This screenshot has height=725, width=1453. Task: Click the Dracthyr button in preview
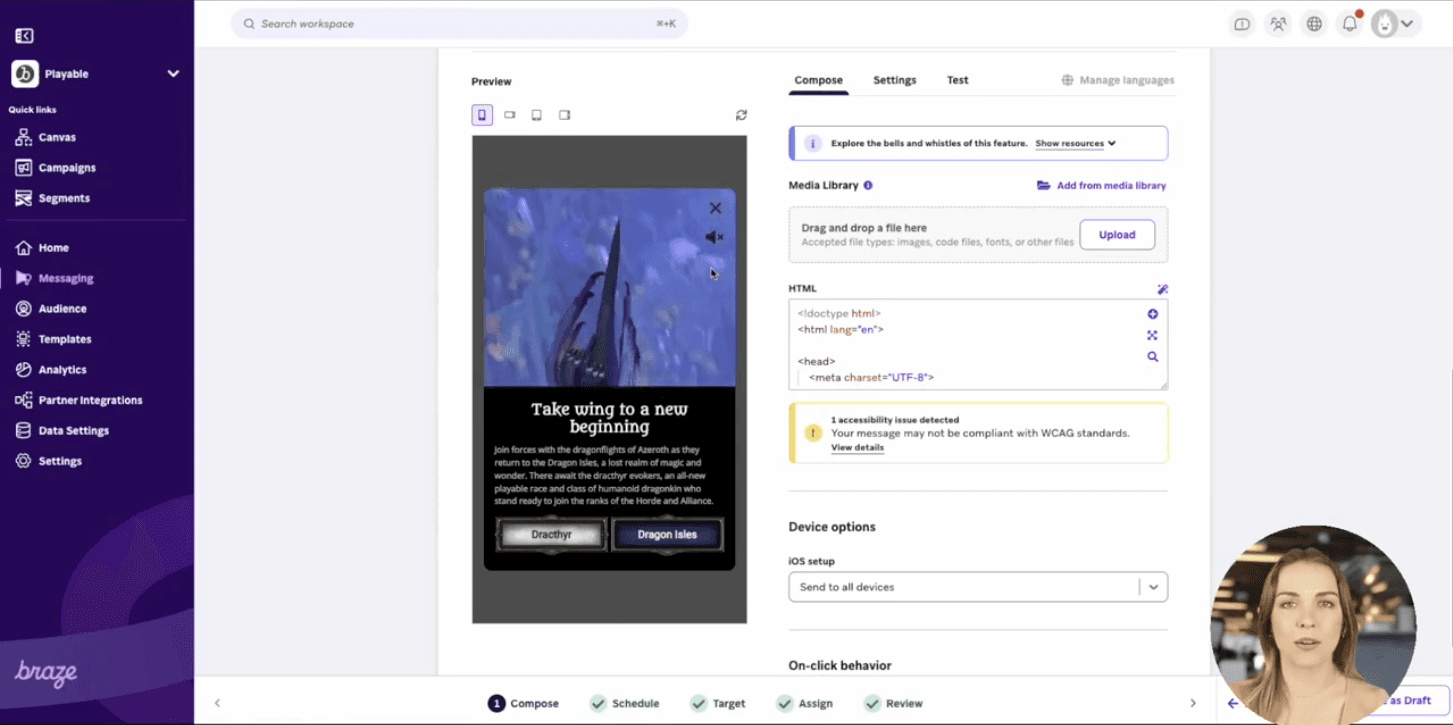pyautogui.click(x=551, y=535)
